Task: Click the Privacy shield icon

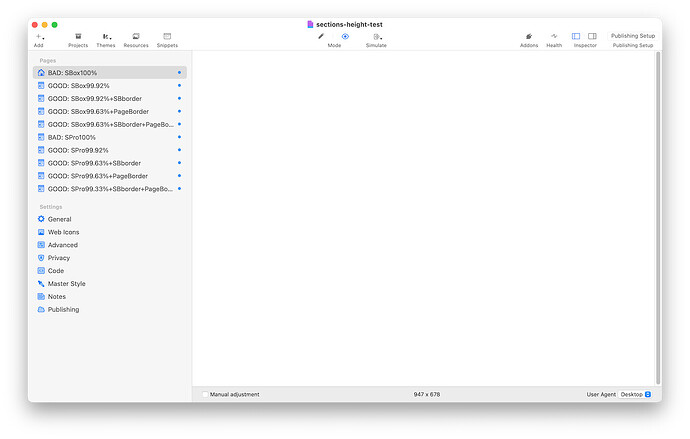Action: click(41, 258)
